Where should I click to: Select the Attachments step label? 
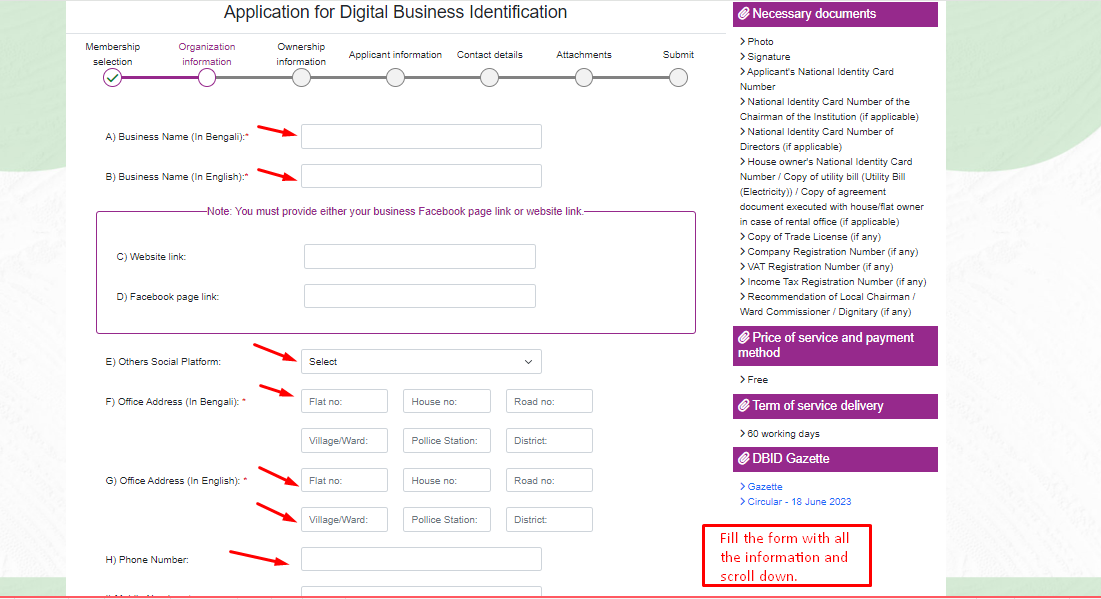coord(584,55)
